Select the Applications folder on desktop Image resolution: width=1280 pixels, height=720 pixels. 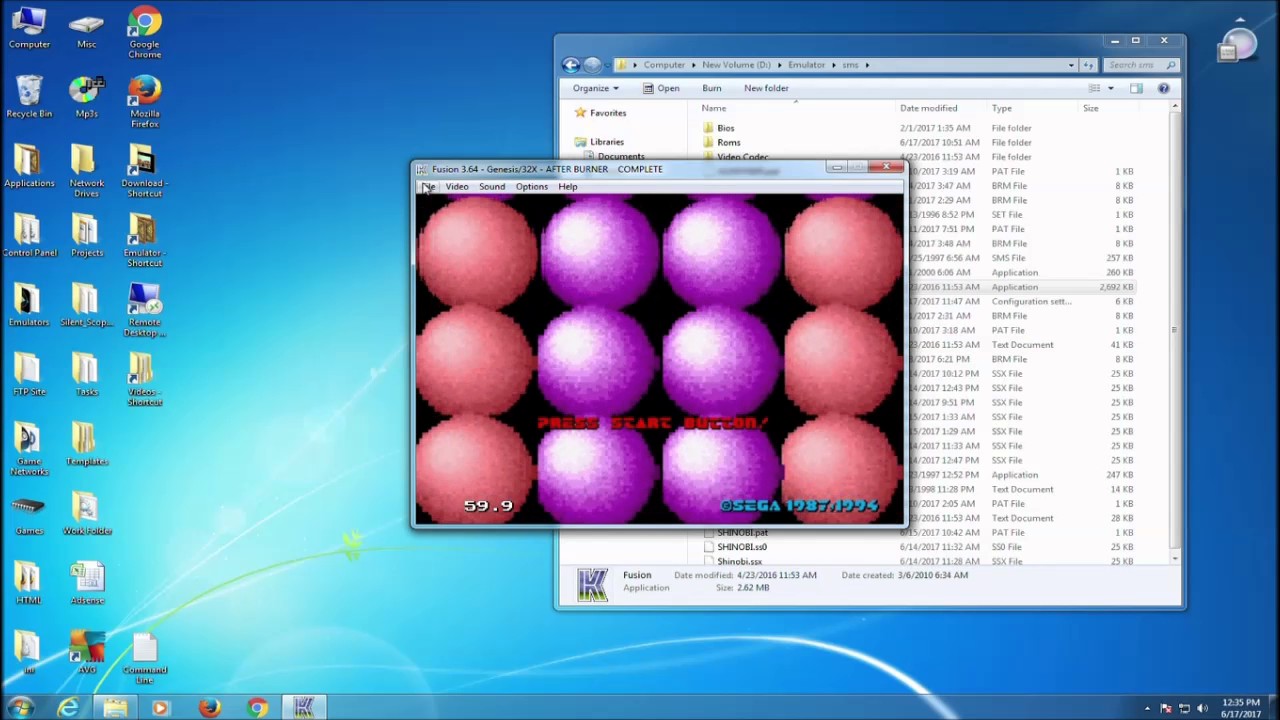[29, 166]
